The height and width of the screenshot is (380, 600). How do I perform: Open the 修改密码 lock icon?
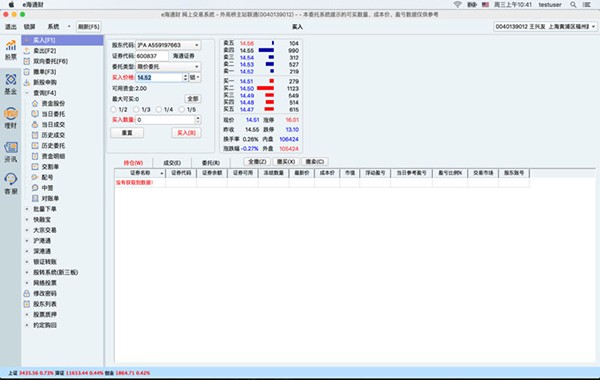[x=27, y=294]
